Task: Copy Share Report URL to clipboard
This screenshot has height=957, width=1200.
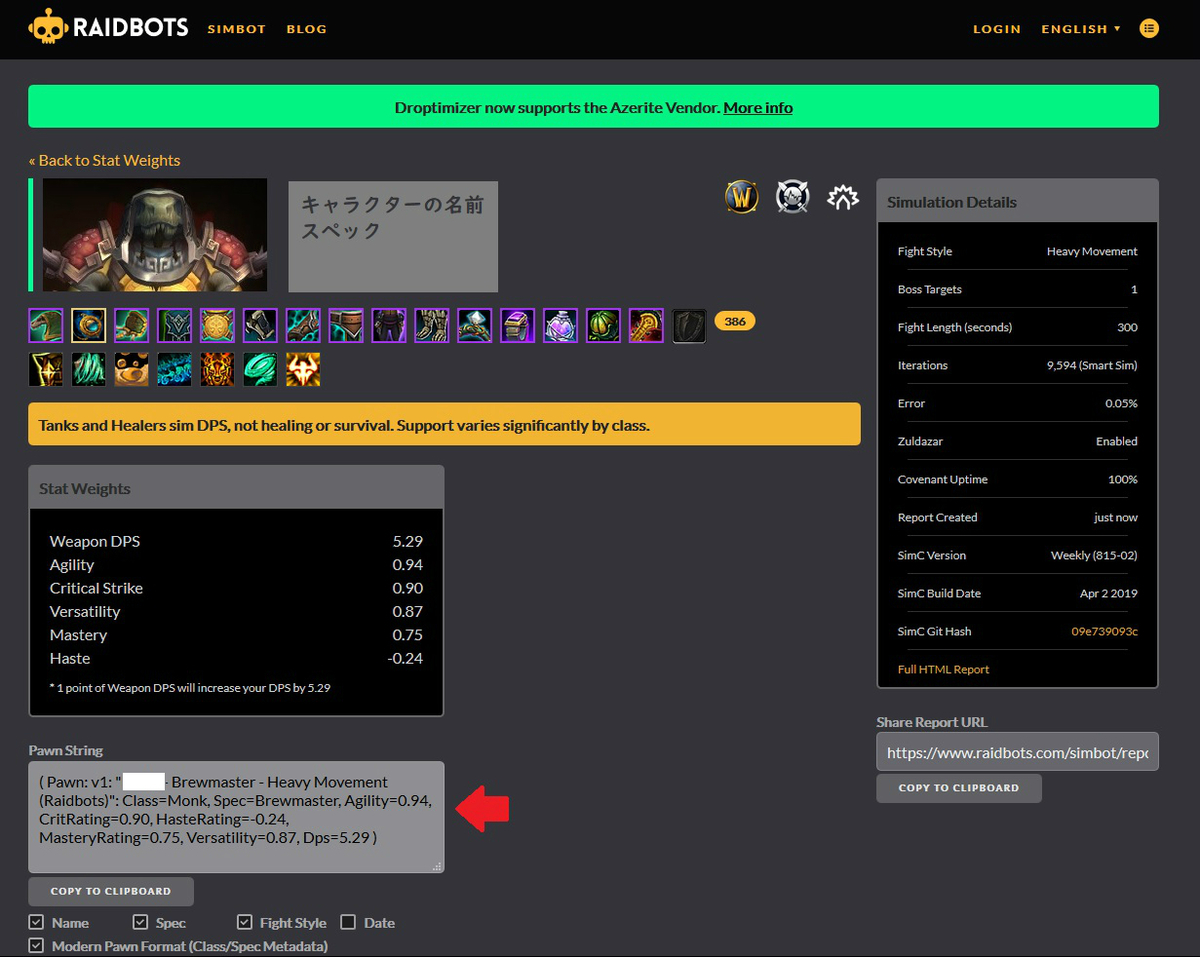Action: pyautogui.click(x=959, y=788)
